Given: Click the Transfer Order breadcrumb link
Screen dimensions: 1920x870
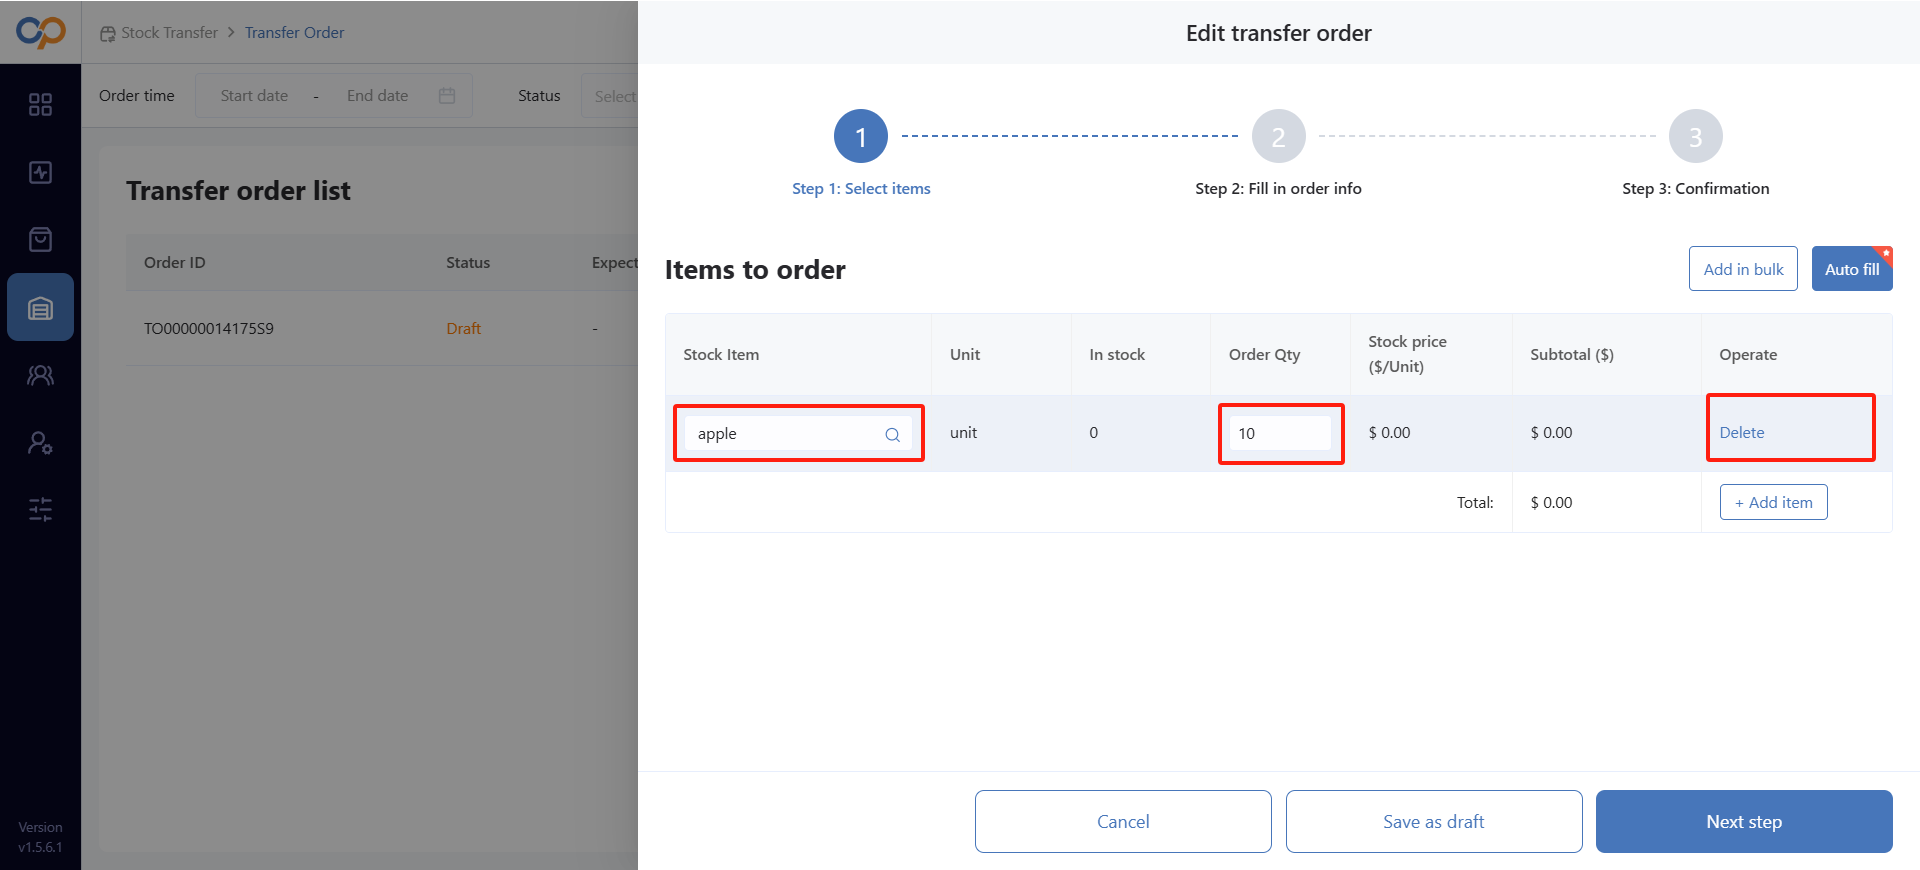Looking at the screenshot, I should click(294, 33).
